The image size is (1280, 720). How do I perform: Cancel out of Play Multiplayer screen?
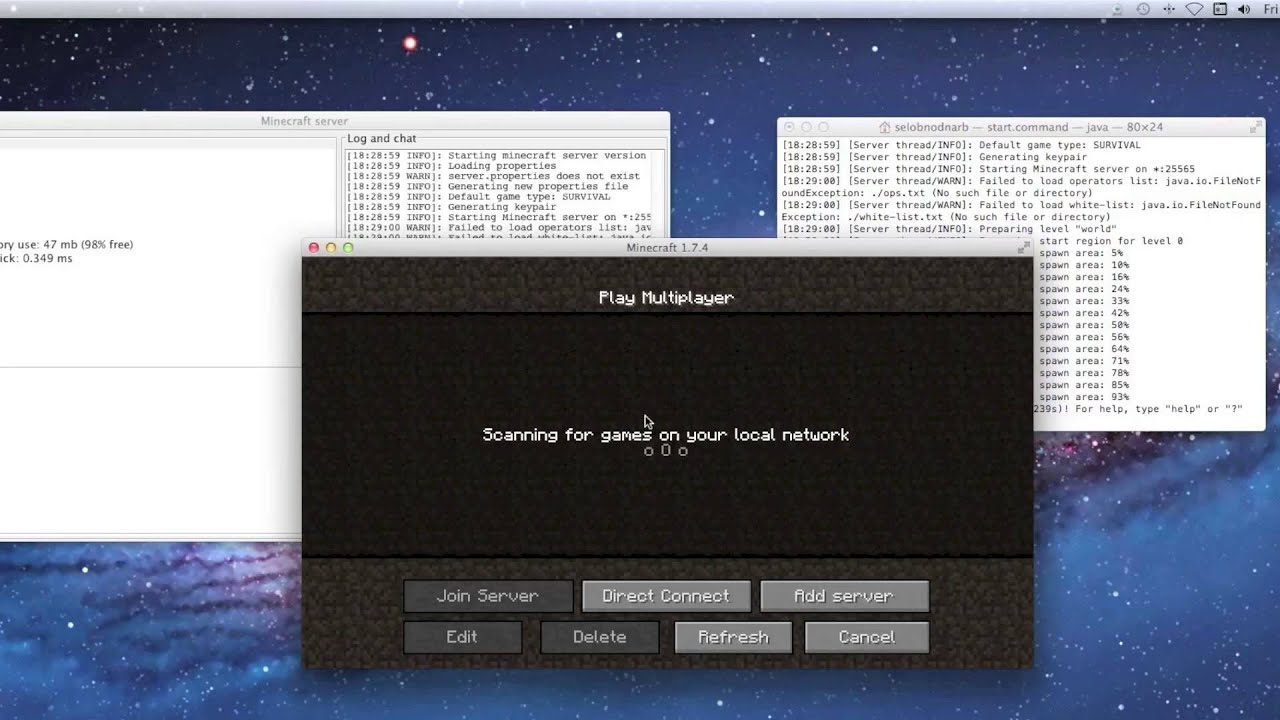click(867, 637)
